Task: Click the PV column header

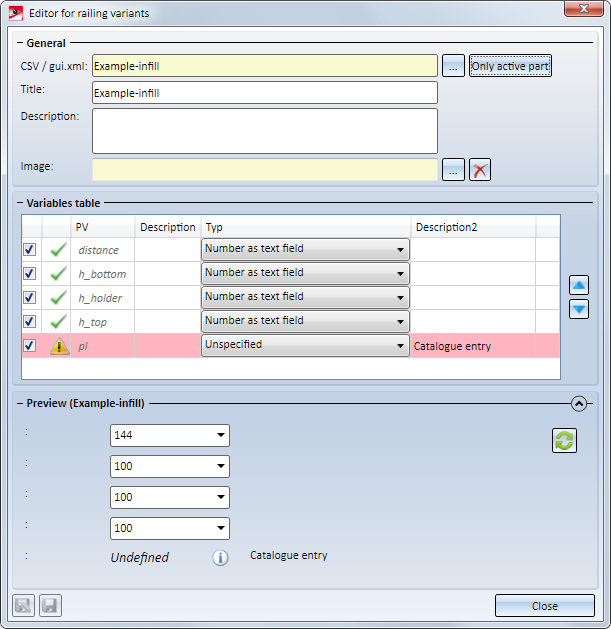Action: tap(103, 227)
